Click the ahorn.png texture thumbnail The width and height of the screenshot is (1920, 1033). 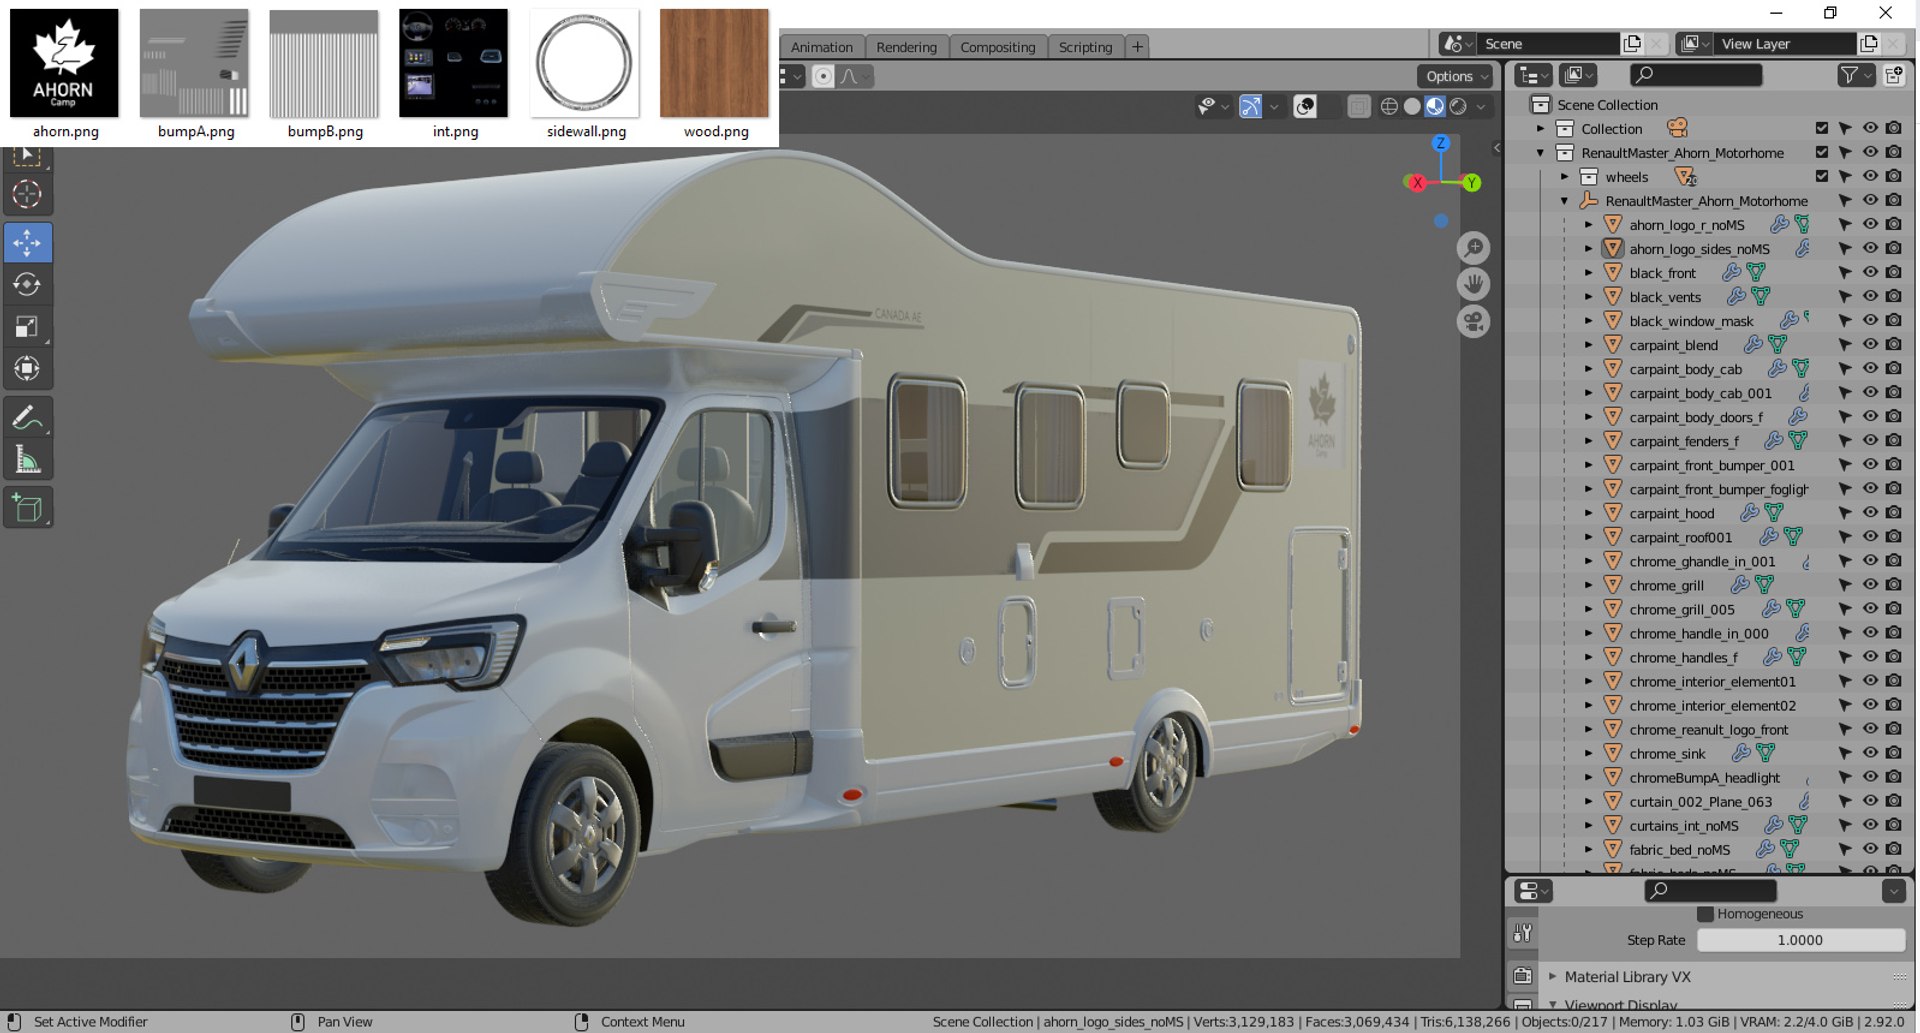[65, 63]
